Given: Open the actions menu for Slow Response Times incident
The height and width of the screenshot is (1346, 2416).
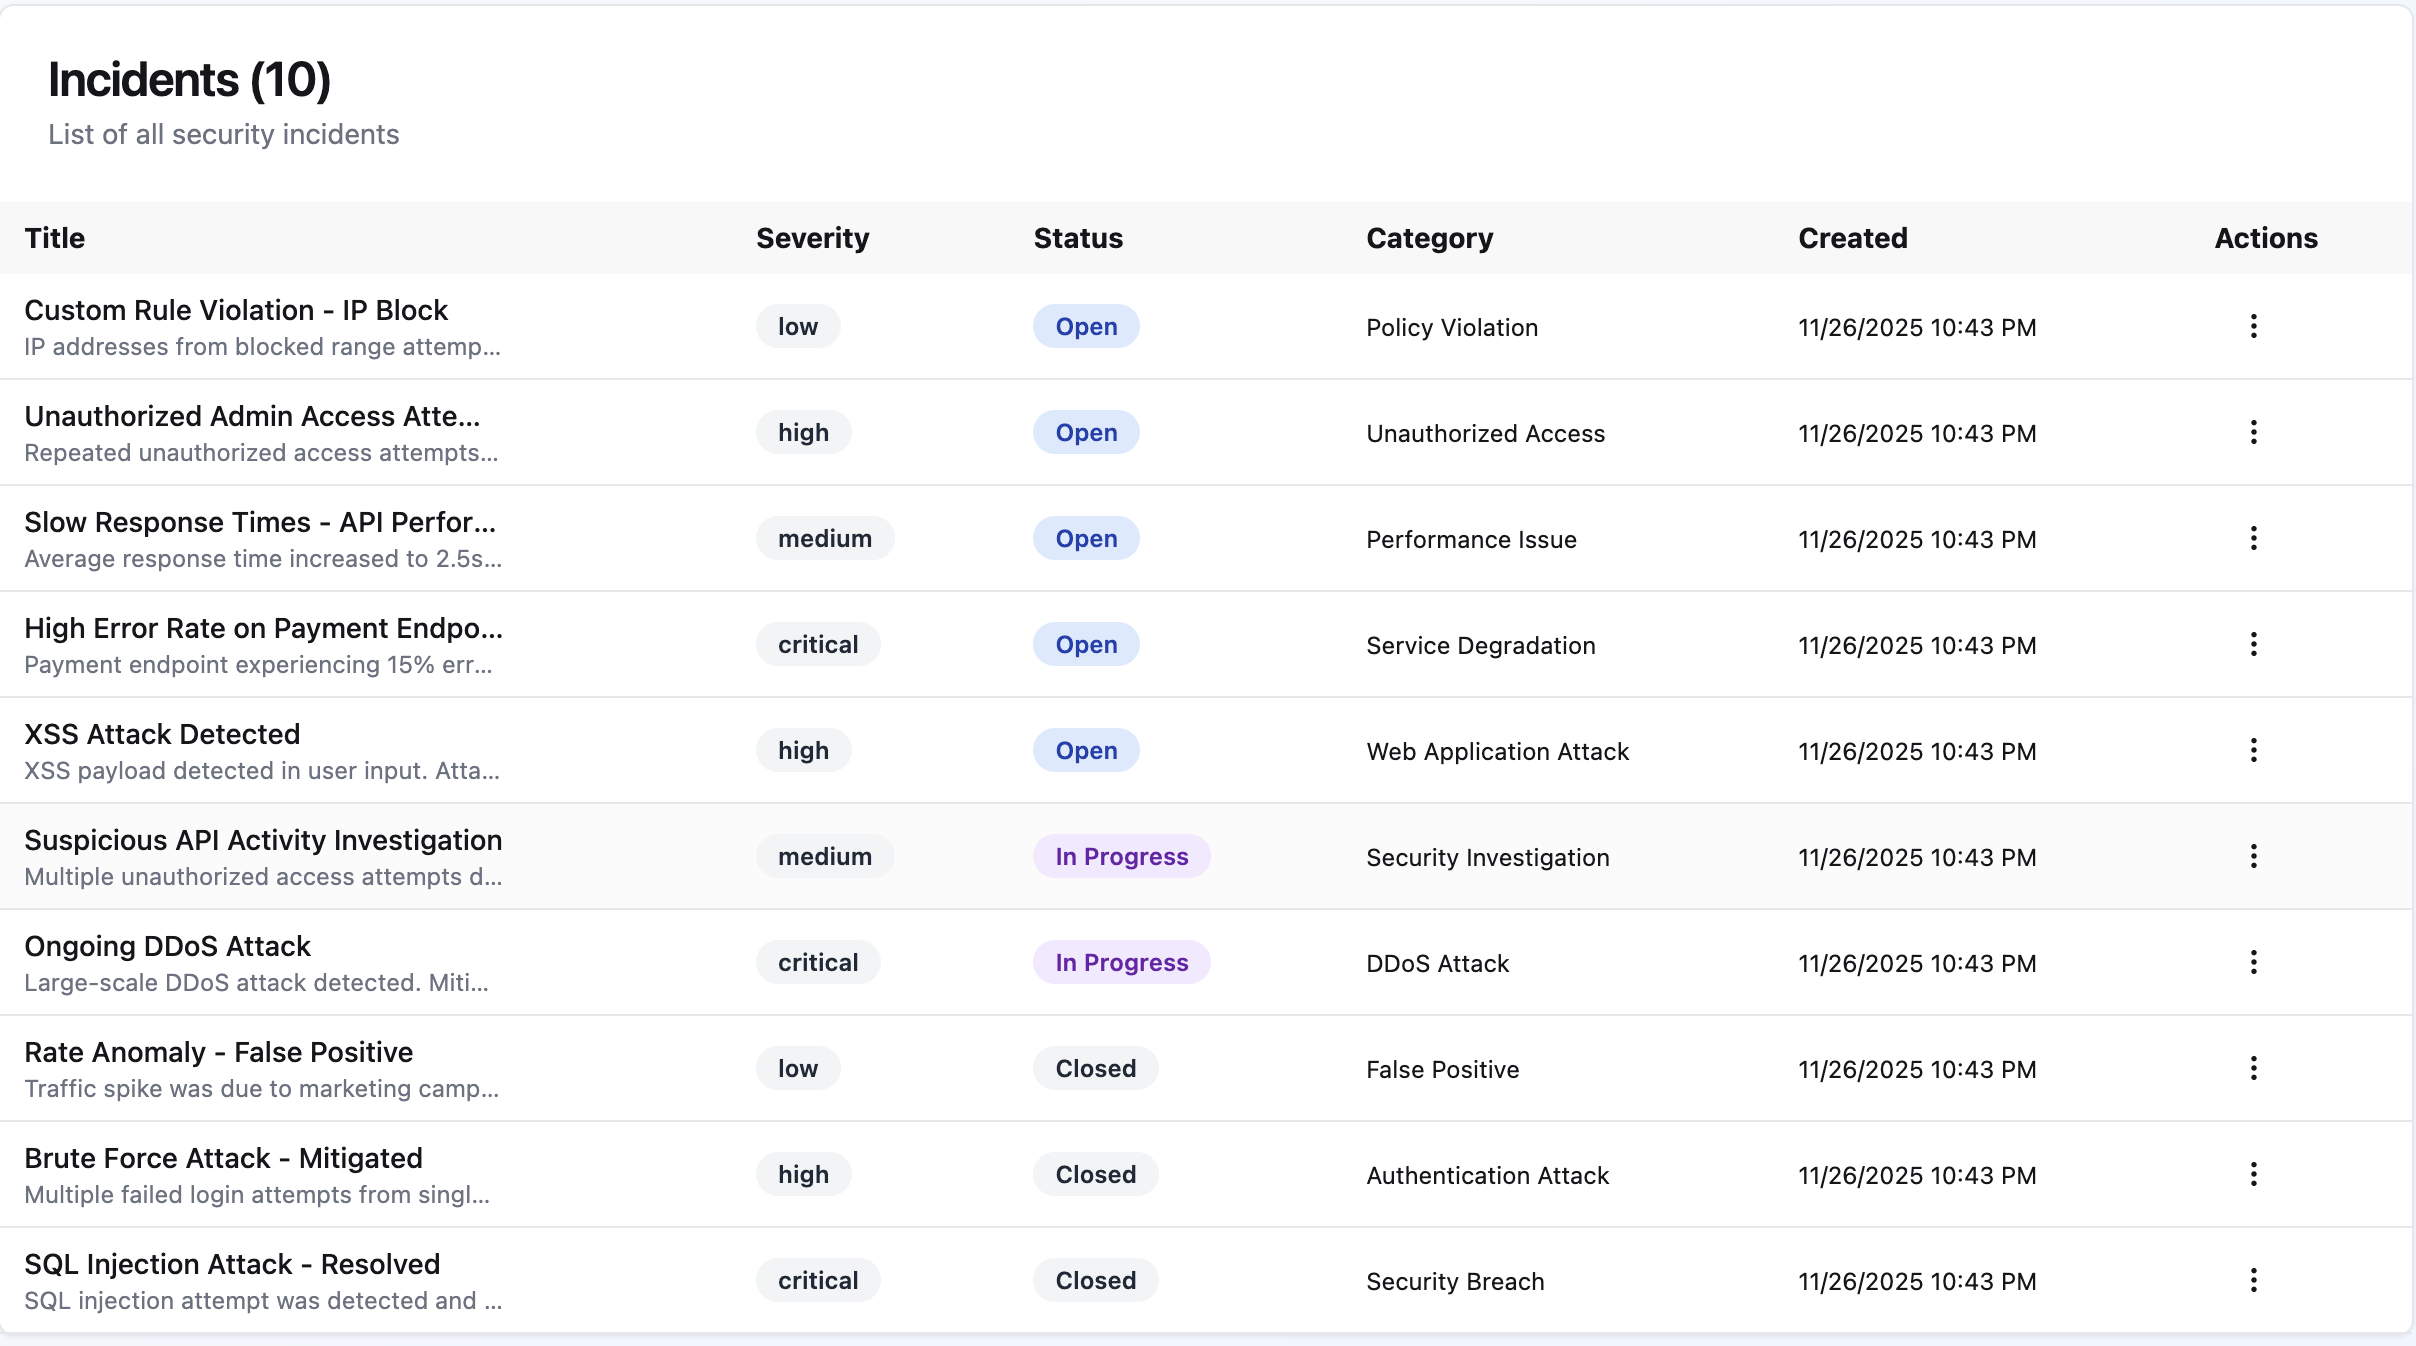Looking at the screenshot, I should click(x=2253, y=538).
